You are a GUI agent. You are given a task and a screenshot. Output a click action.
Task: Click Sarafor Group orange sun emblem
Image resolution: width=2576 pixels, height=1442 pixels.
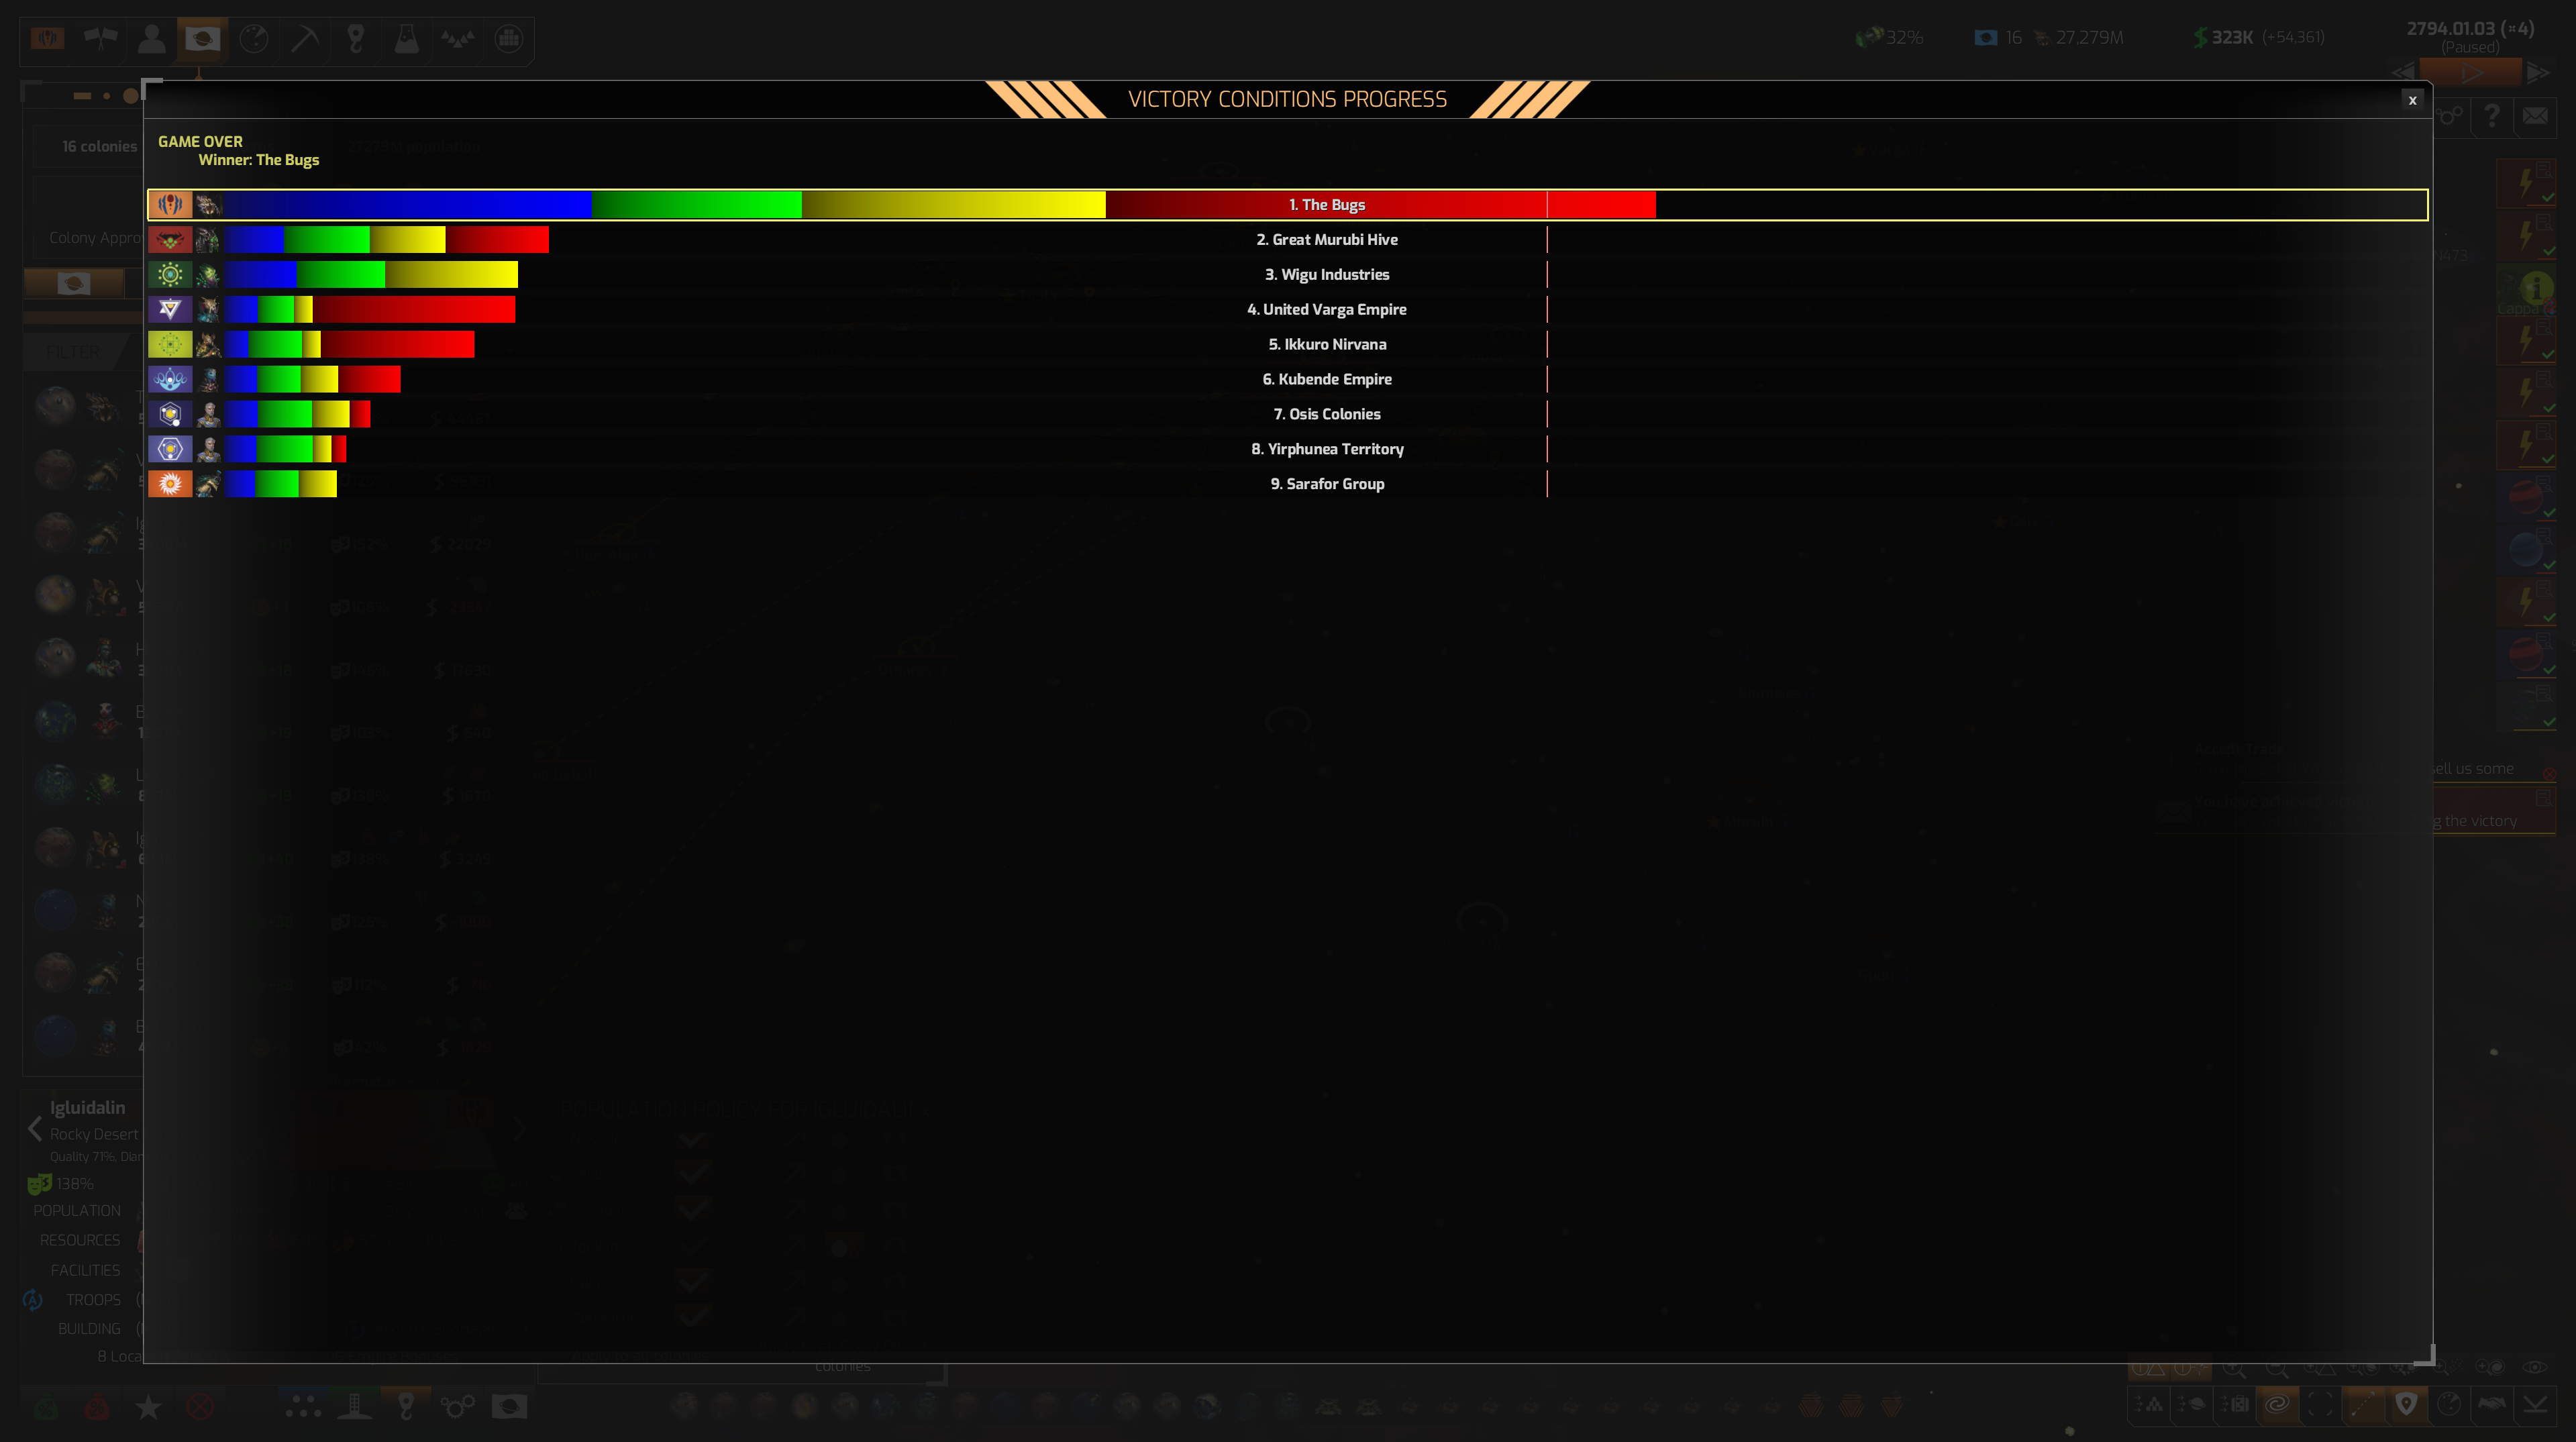[x=170, y=484]
